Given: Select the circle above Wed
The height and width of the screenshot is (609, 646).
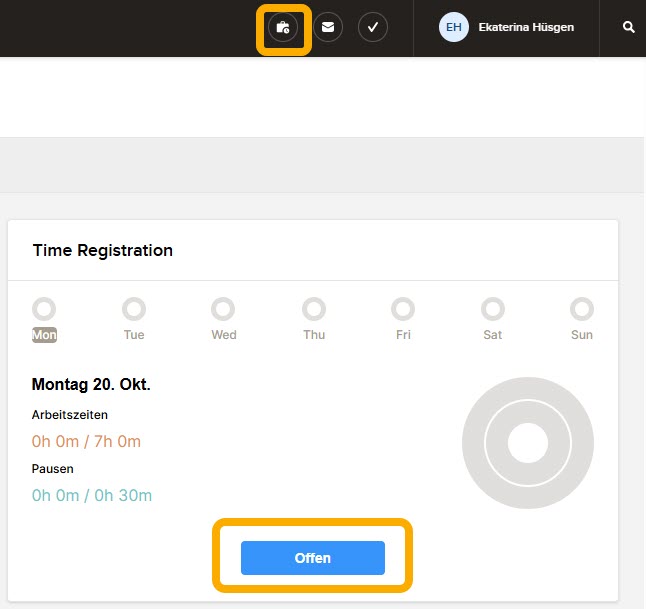Looking at the screenshot, I should pyautogui.click(x=224, y=309).
